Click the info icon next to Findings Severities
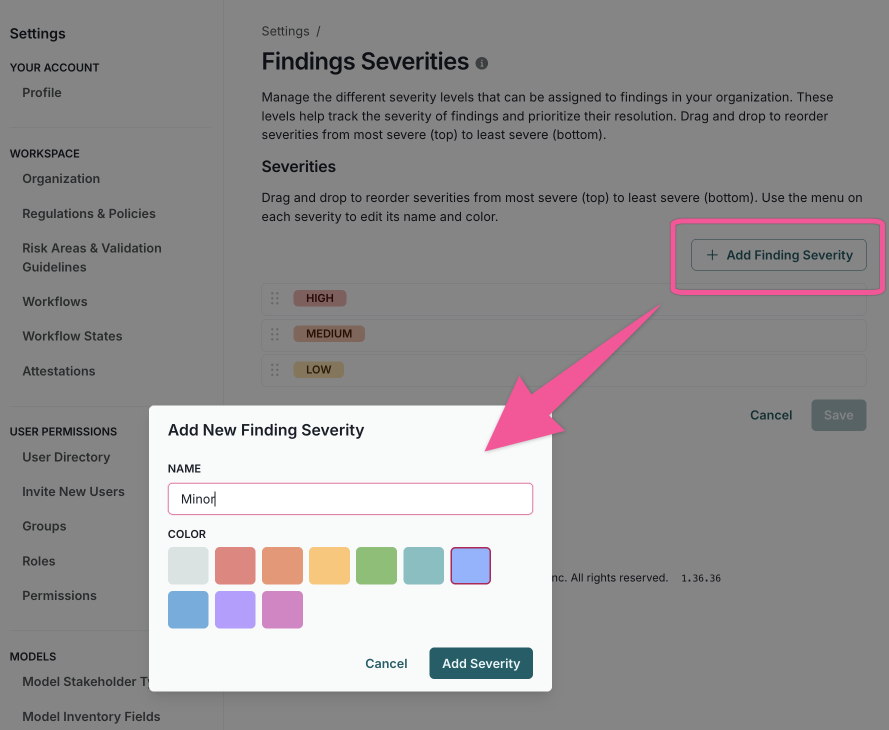The width and height of the screenshot is (889, 730). click(x=481, y=62)
